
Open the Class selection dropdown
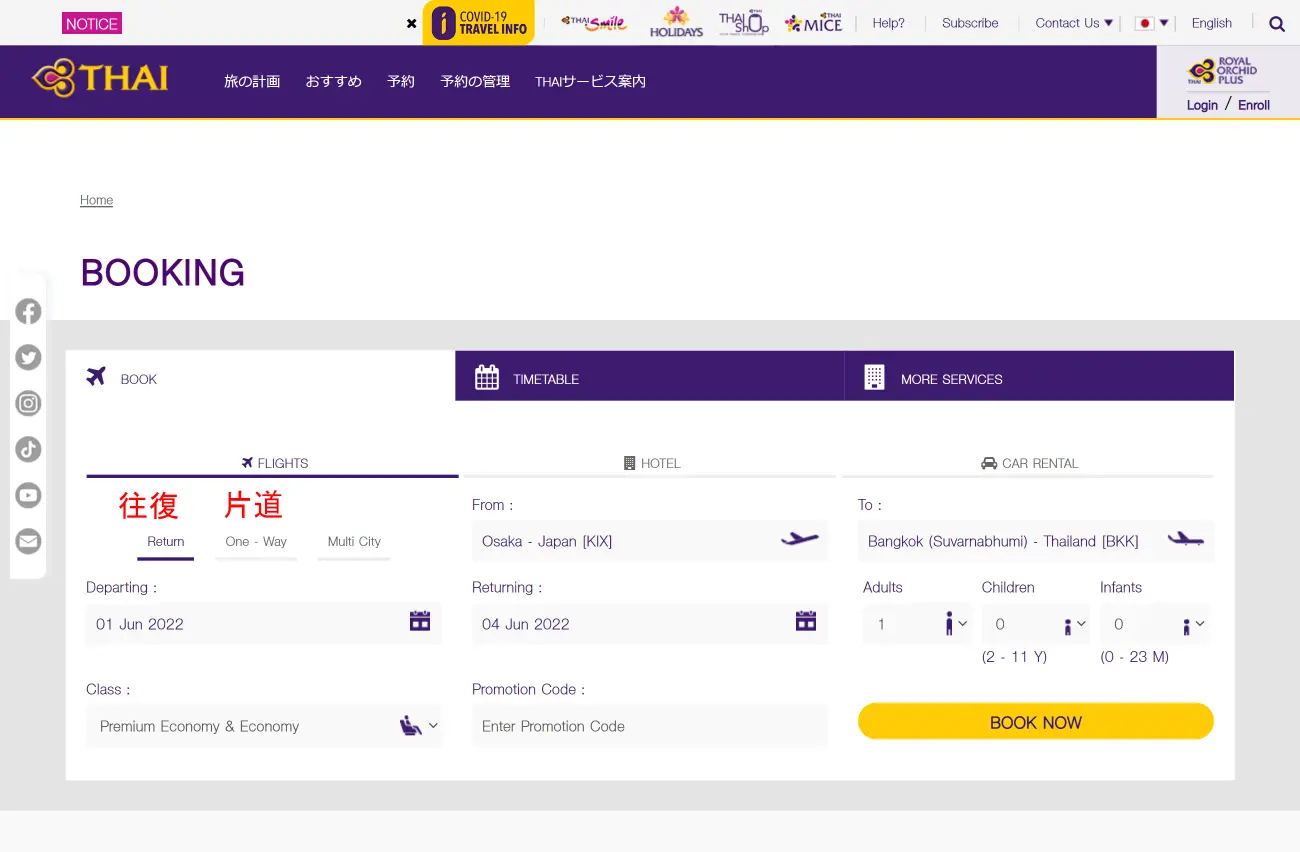click(264, 726)
